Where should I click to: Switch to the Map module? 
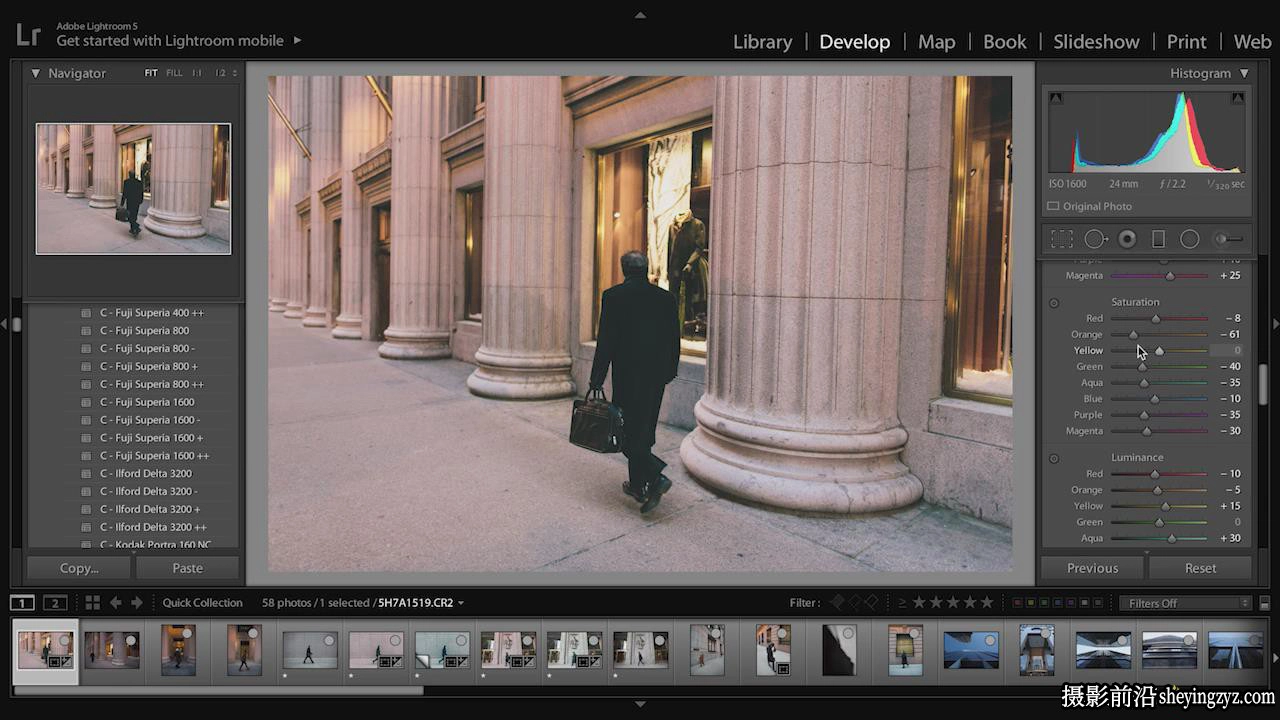(937, 42)
